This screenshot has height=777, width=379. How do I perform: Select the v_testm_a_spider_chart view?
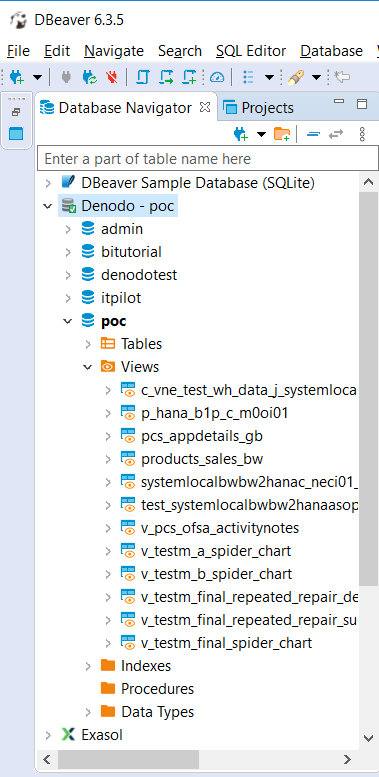coord(216,551)
